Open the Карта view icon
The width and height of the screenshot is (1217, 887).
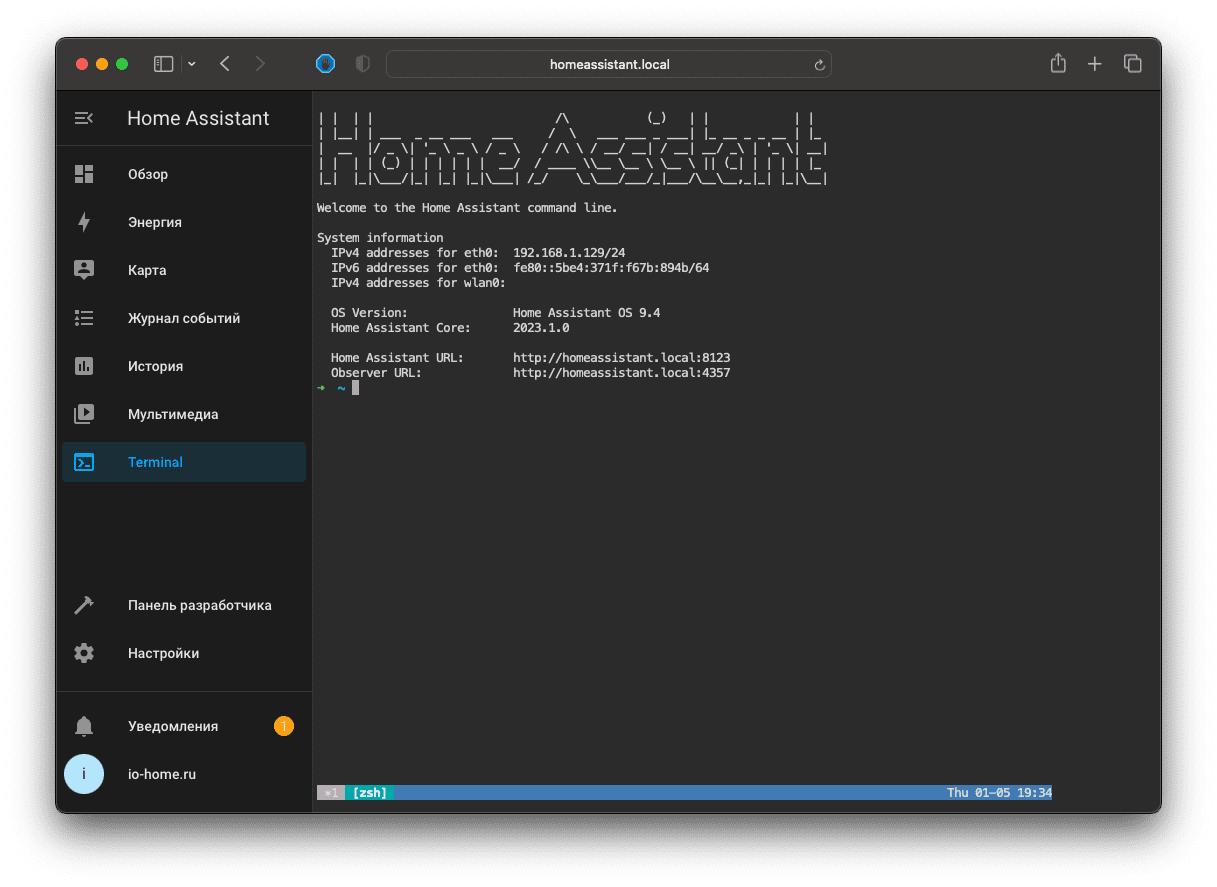(x=84, y=269)
